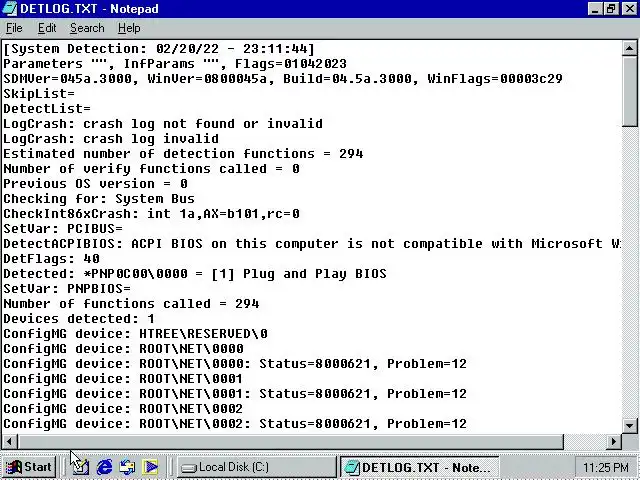Click the '[System Detection: 02/20/22 - 23:11:44]' line
The width and height of the screenshot is (640, 480).
(x=159, y=49)
